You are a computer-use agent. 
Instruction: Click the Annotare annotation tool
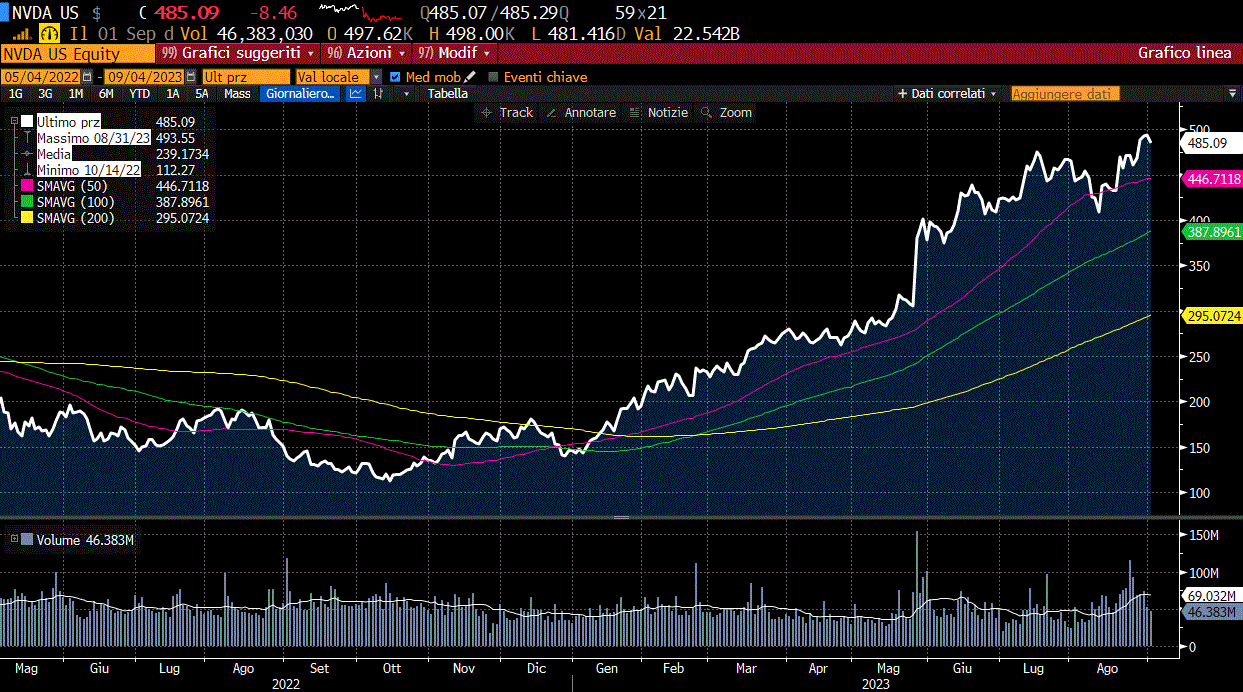(581, 113)
